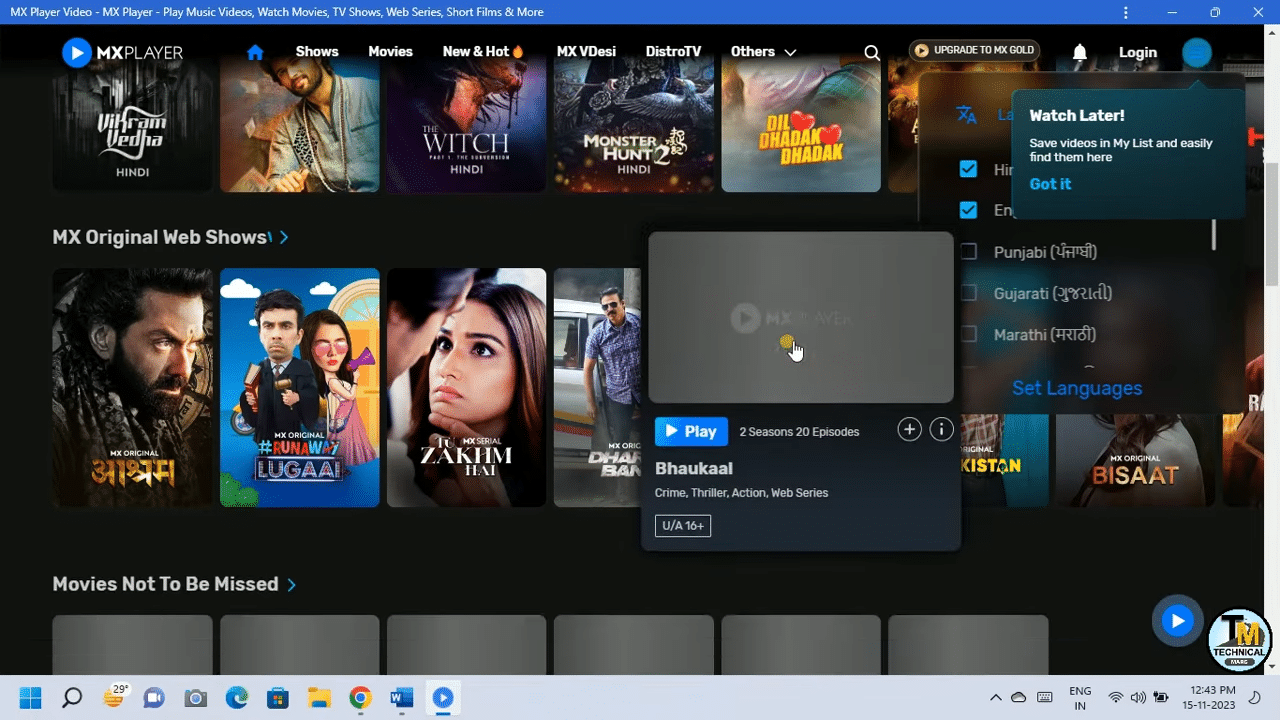The height and width of the screenshot is (720, 1280).
Task: Open Microsoft Edge from taskbar
Action: tap(237, 698)
